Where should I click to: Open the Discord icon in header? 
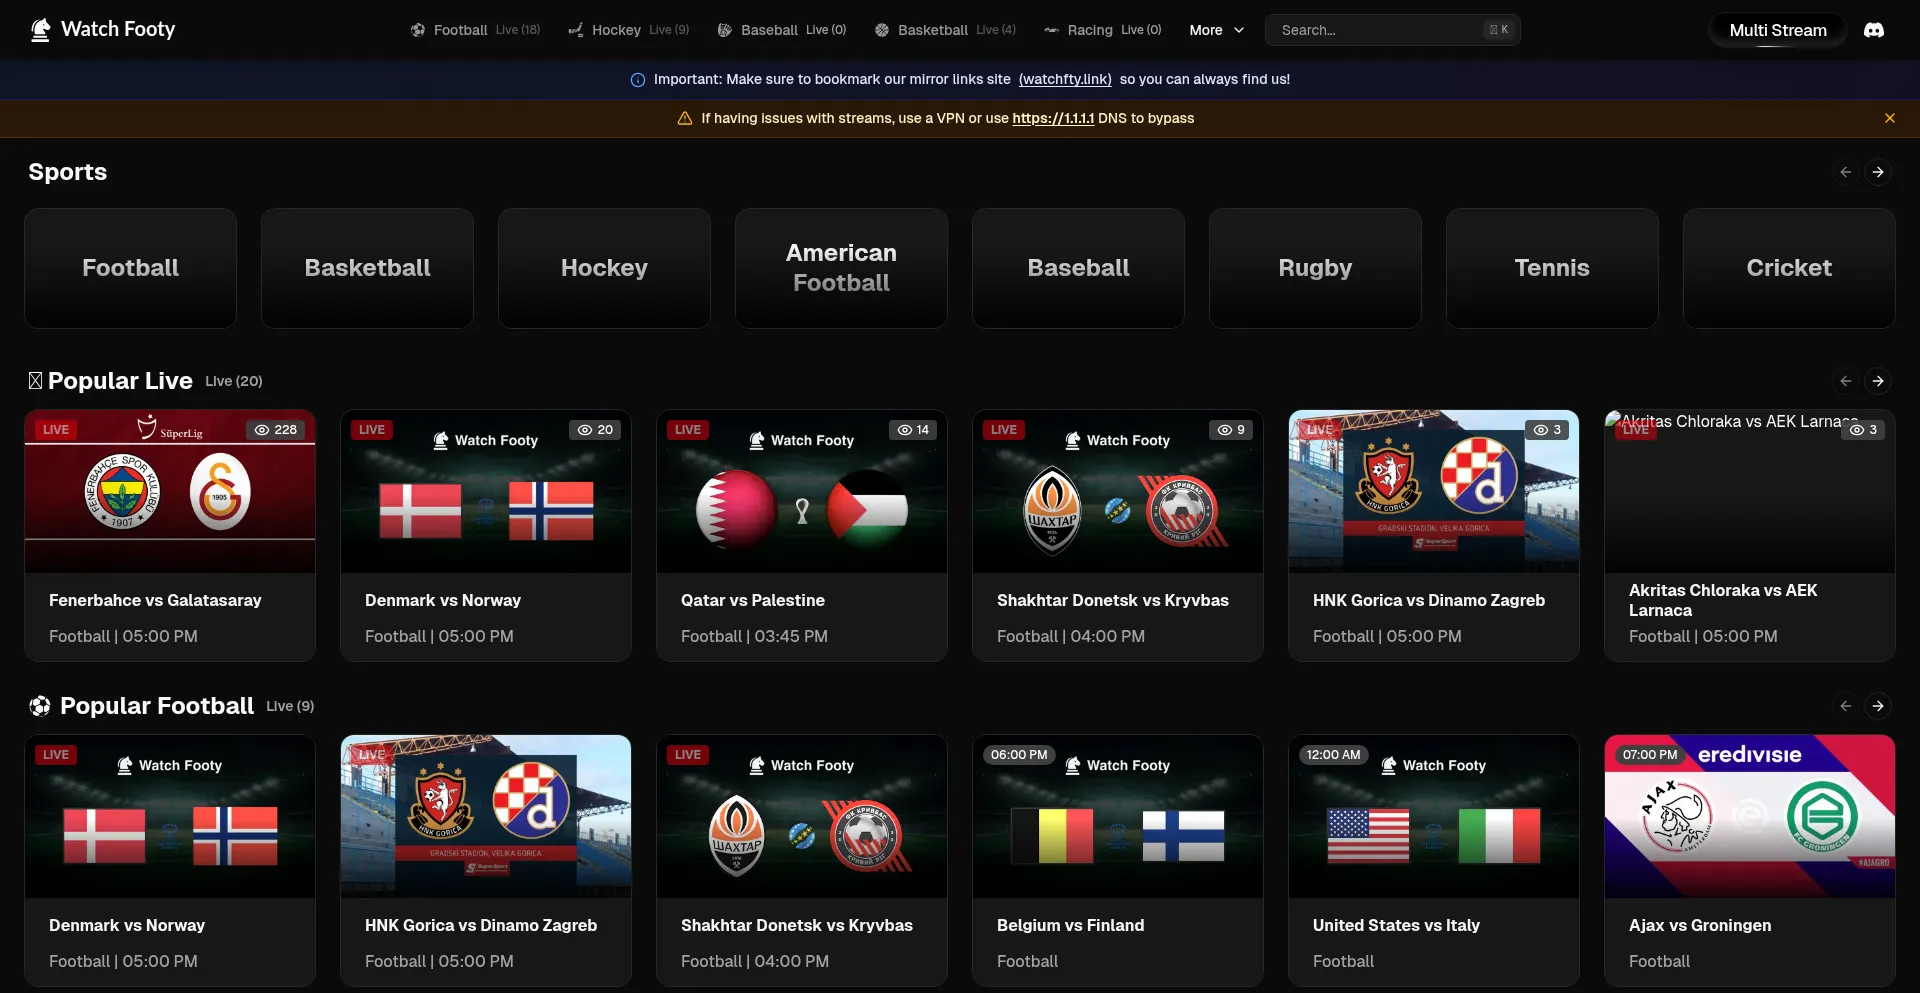[1874, 30]
